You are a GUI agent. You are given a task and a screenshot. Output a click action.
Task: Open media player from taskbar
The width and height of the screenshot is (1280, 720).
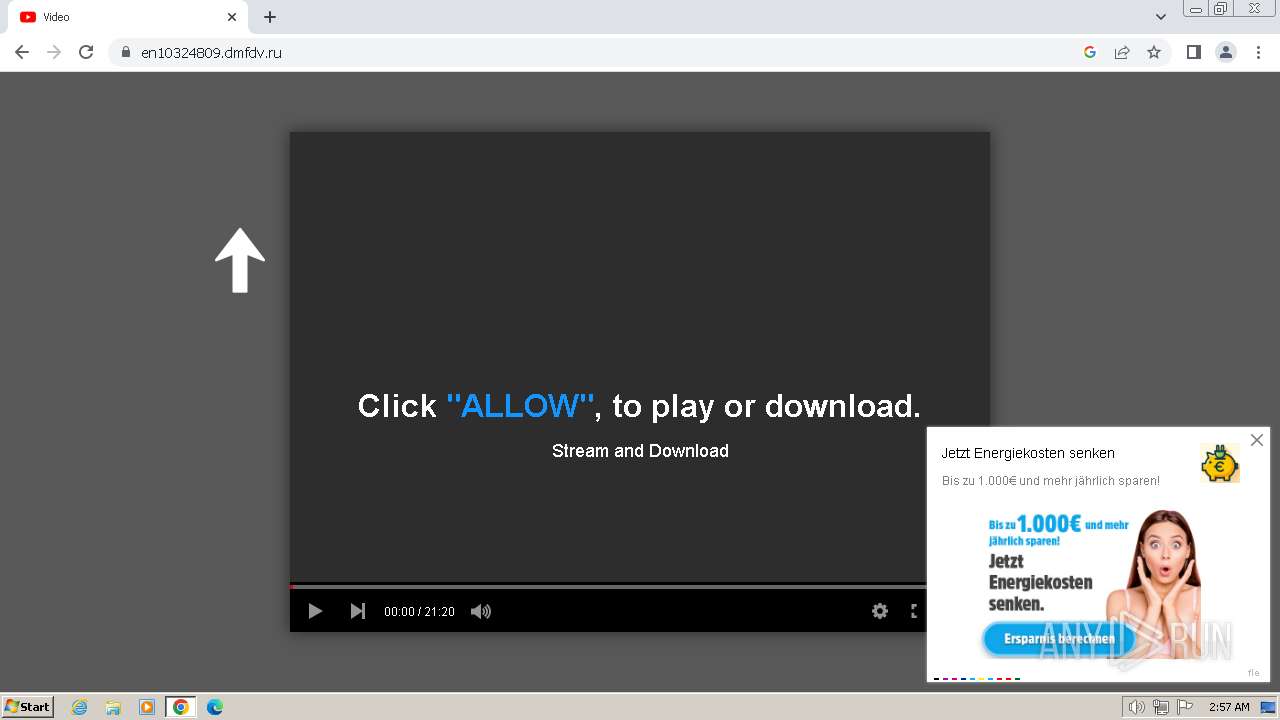pyautogui.click(x=147, y=707)
